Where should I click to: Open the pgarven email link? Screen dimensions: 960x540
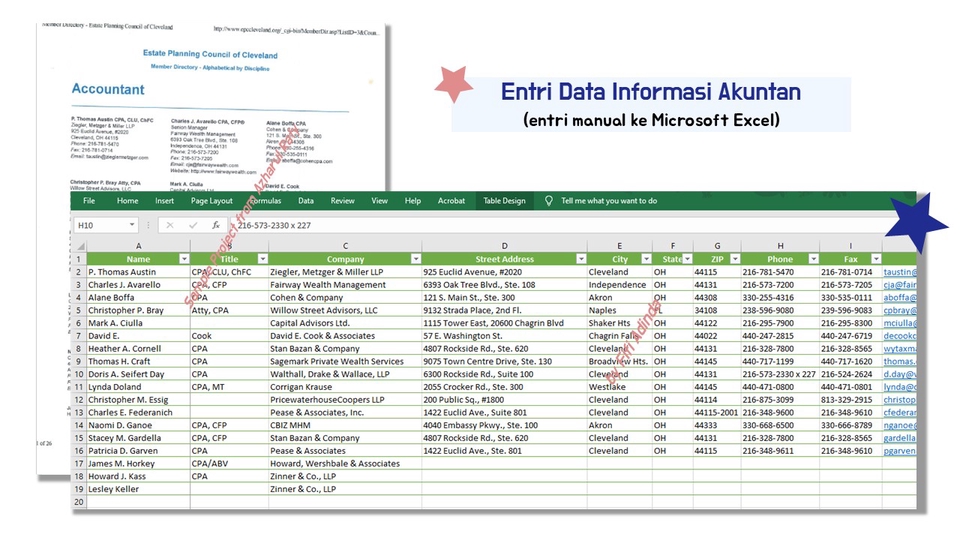click(899, 451)
